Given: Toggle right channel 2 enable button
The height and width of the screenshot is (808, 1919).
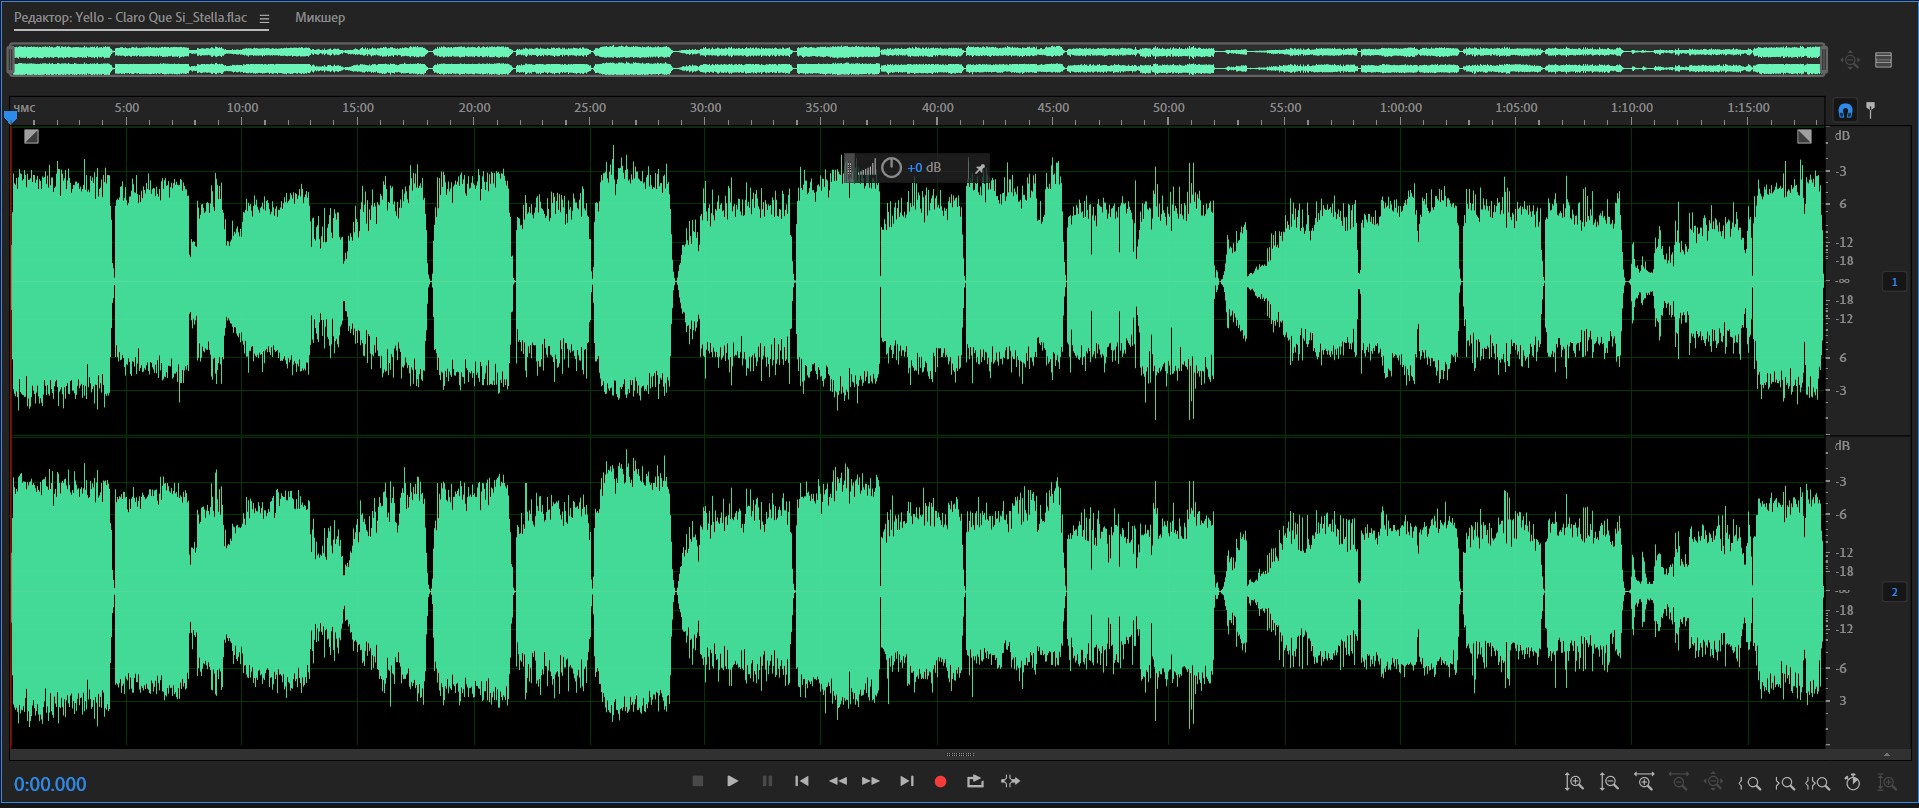Looking at the screenshot, I should [x=1894, y=592].
